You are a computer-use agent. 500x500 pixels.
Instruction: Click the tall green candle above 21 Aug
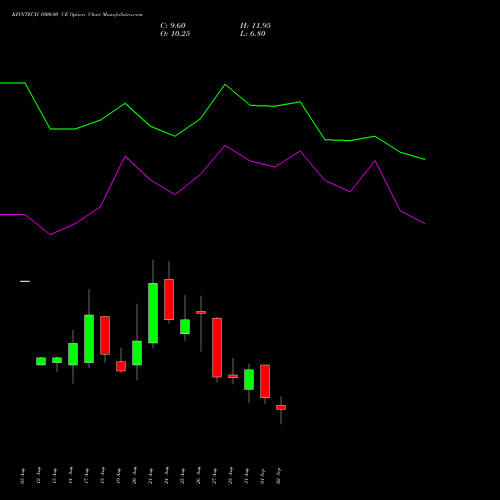(x=153, y=313)
